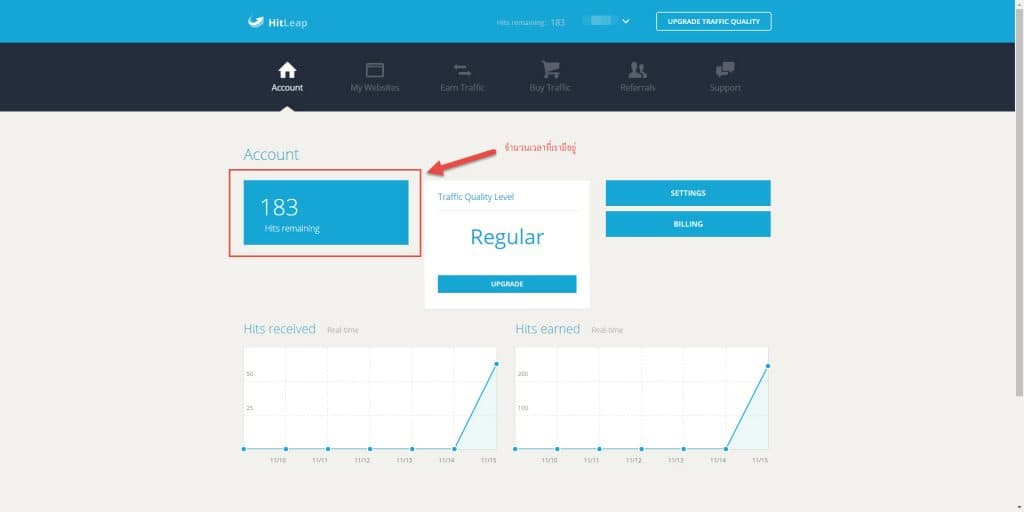Click the 11/14 point on Hits received chart
Screen dimensions: 1024x512
pos(455,449)
